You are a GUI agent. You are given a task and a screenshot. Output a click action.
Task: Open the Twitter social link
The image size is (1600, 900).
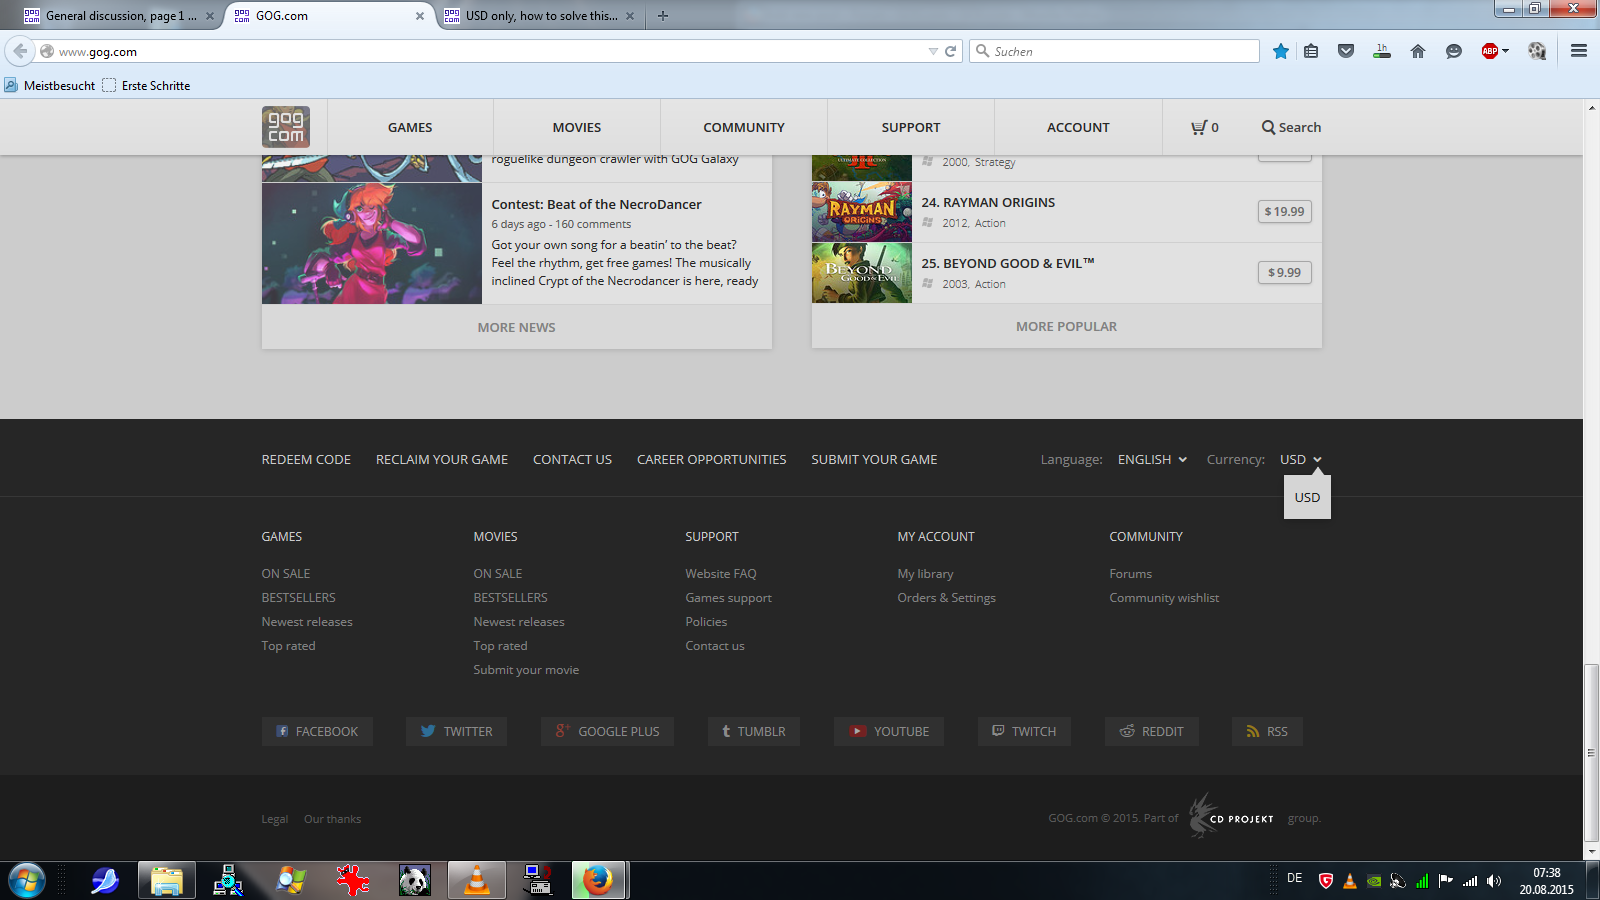456,731
